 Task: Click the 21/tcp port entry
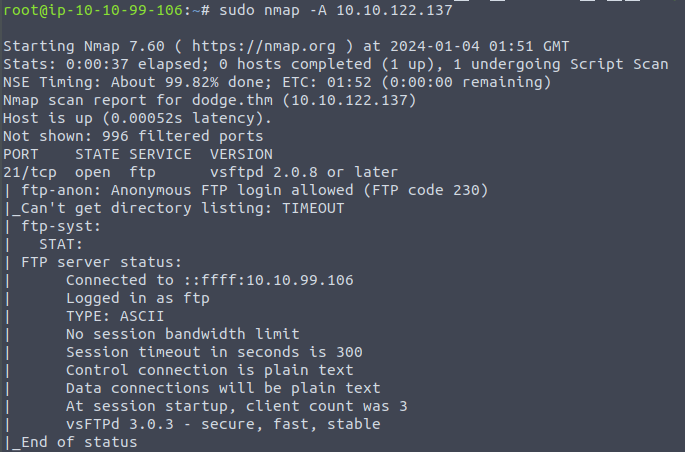29,172
